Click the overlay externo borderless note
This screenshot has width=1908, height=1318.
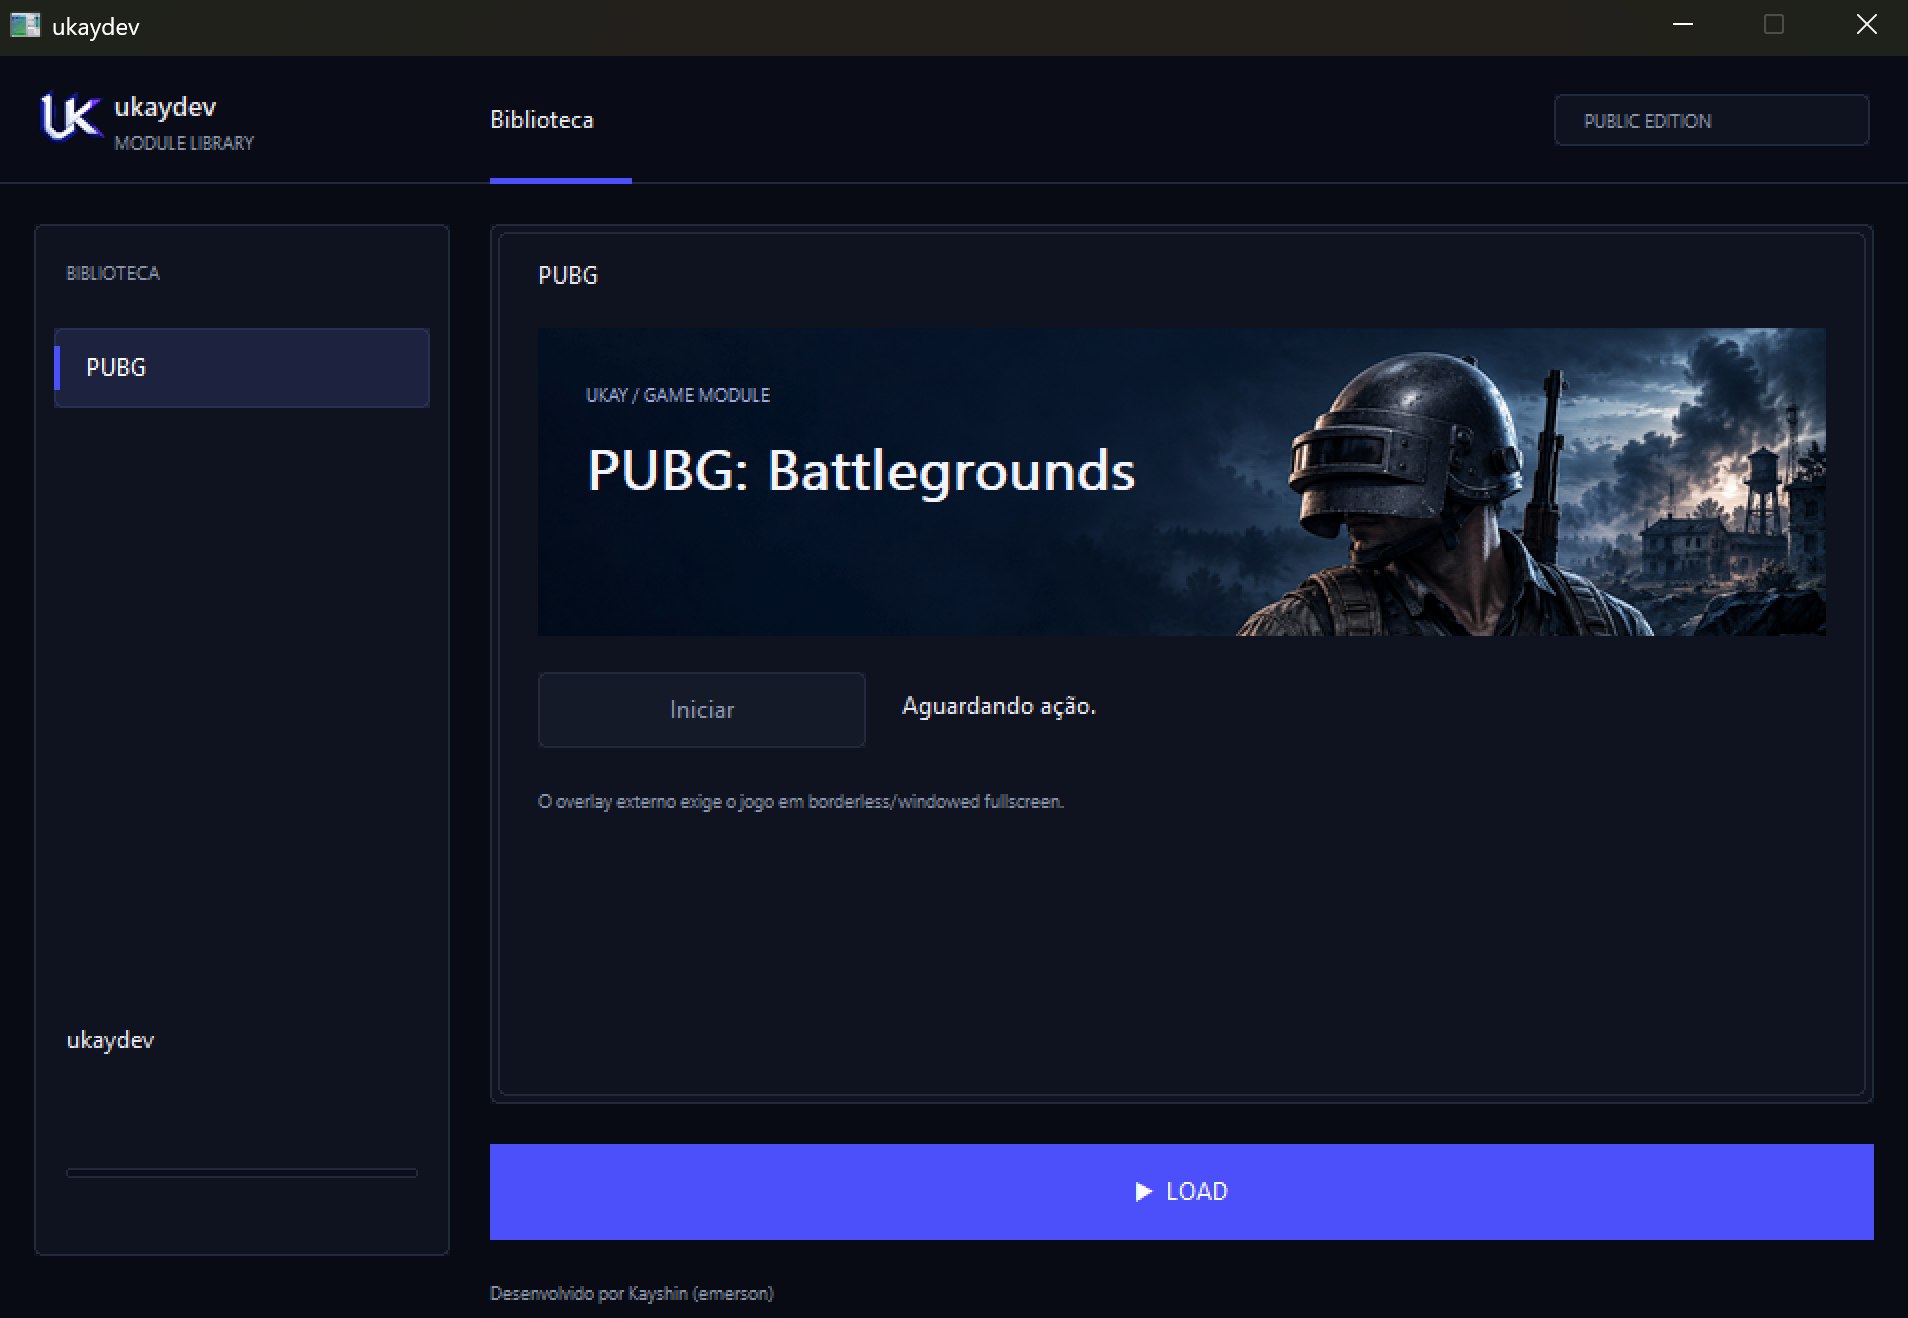click(800, 801)
